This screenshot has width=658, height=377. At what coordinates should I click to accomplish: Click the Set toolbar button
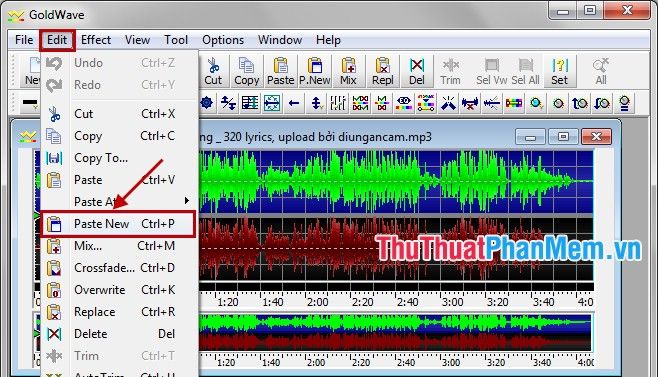point(559,71)
